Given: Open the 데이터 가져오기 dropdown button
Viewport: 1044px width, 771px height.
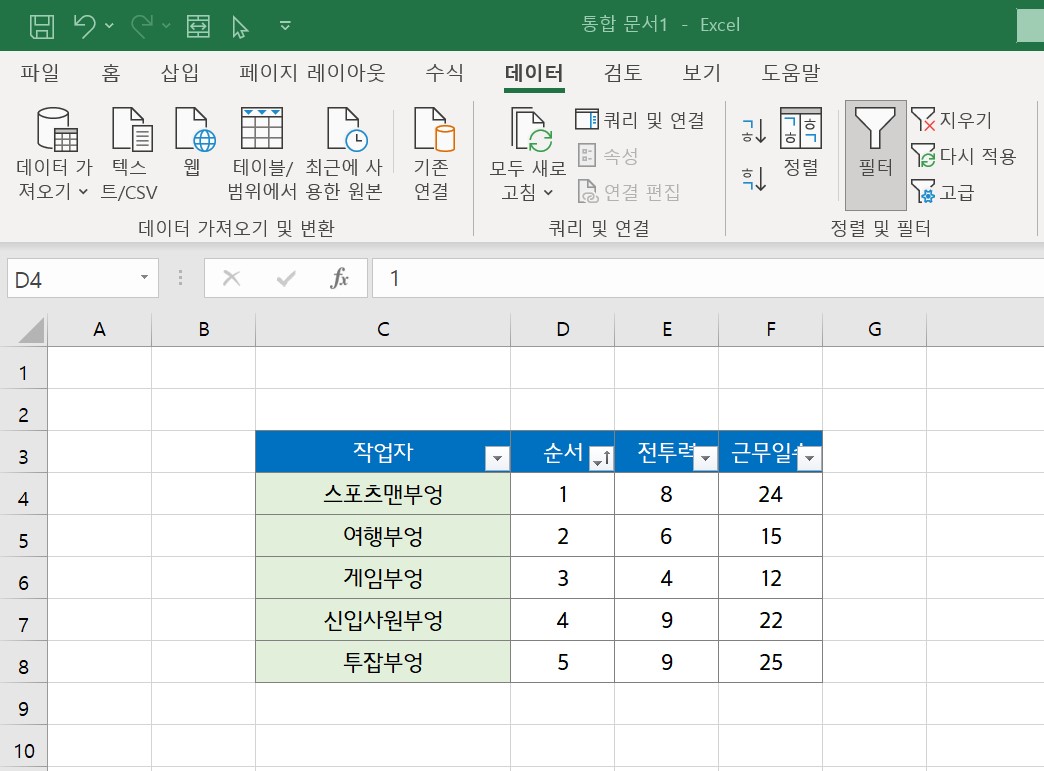Looking at the screenshot, I should [x=54, y=153].
